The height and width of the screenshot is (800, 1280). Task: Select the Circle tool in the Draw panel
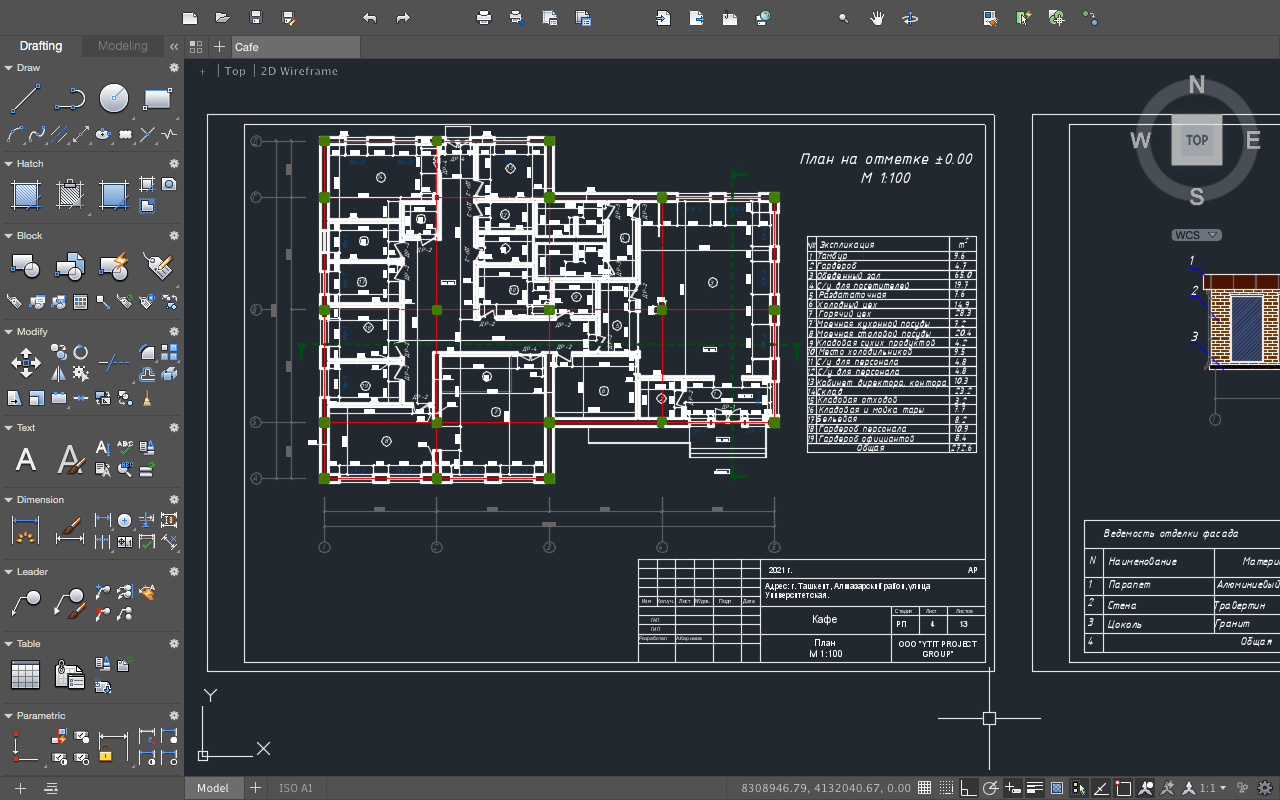pos(112,99)
